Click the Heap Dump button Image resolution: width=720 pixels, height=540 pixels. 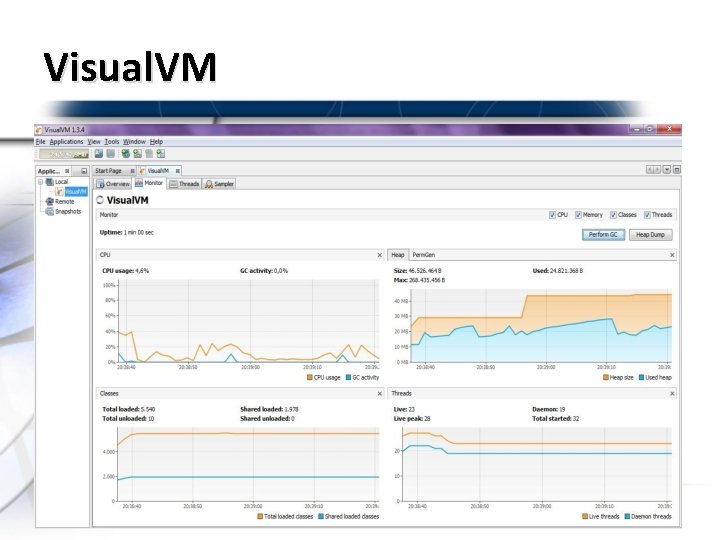pyautogui.click(x=650, y=235)
